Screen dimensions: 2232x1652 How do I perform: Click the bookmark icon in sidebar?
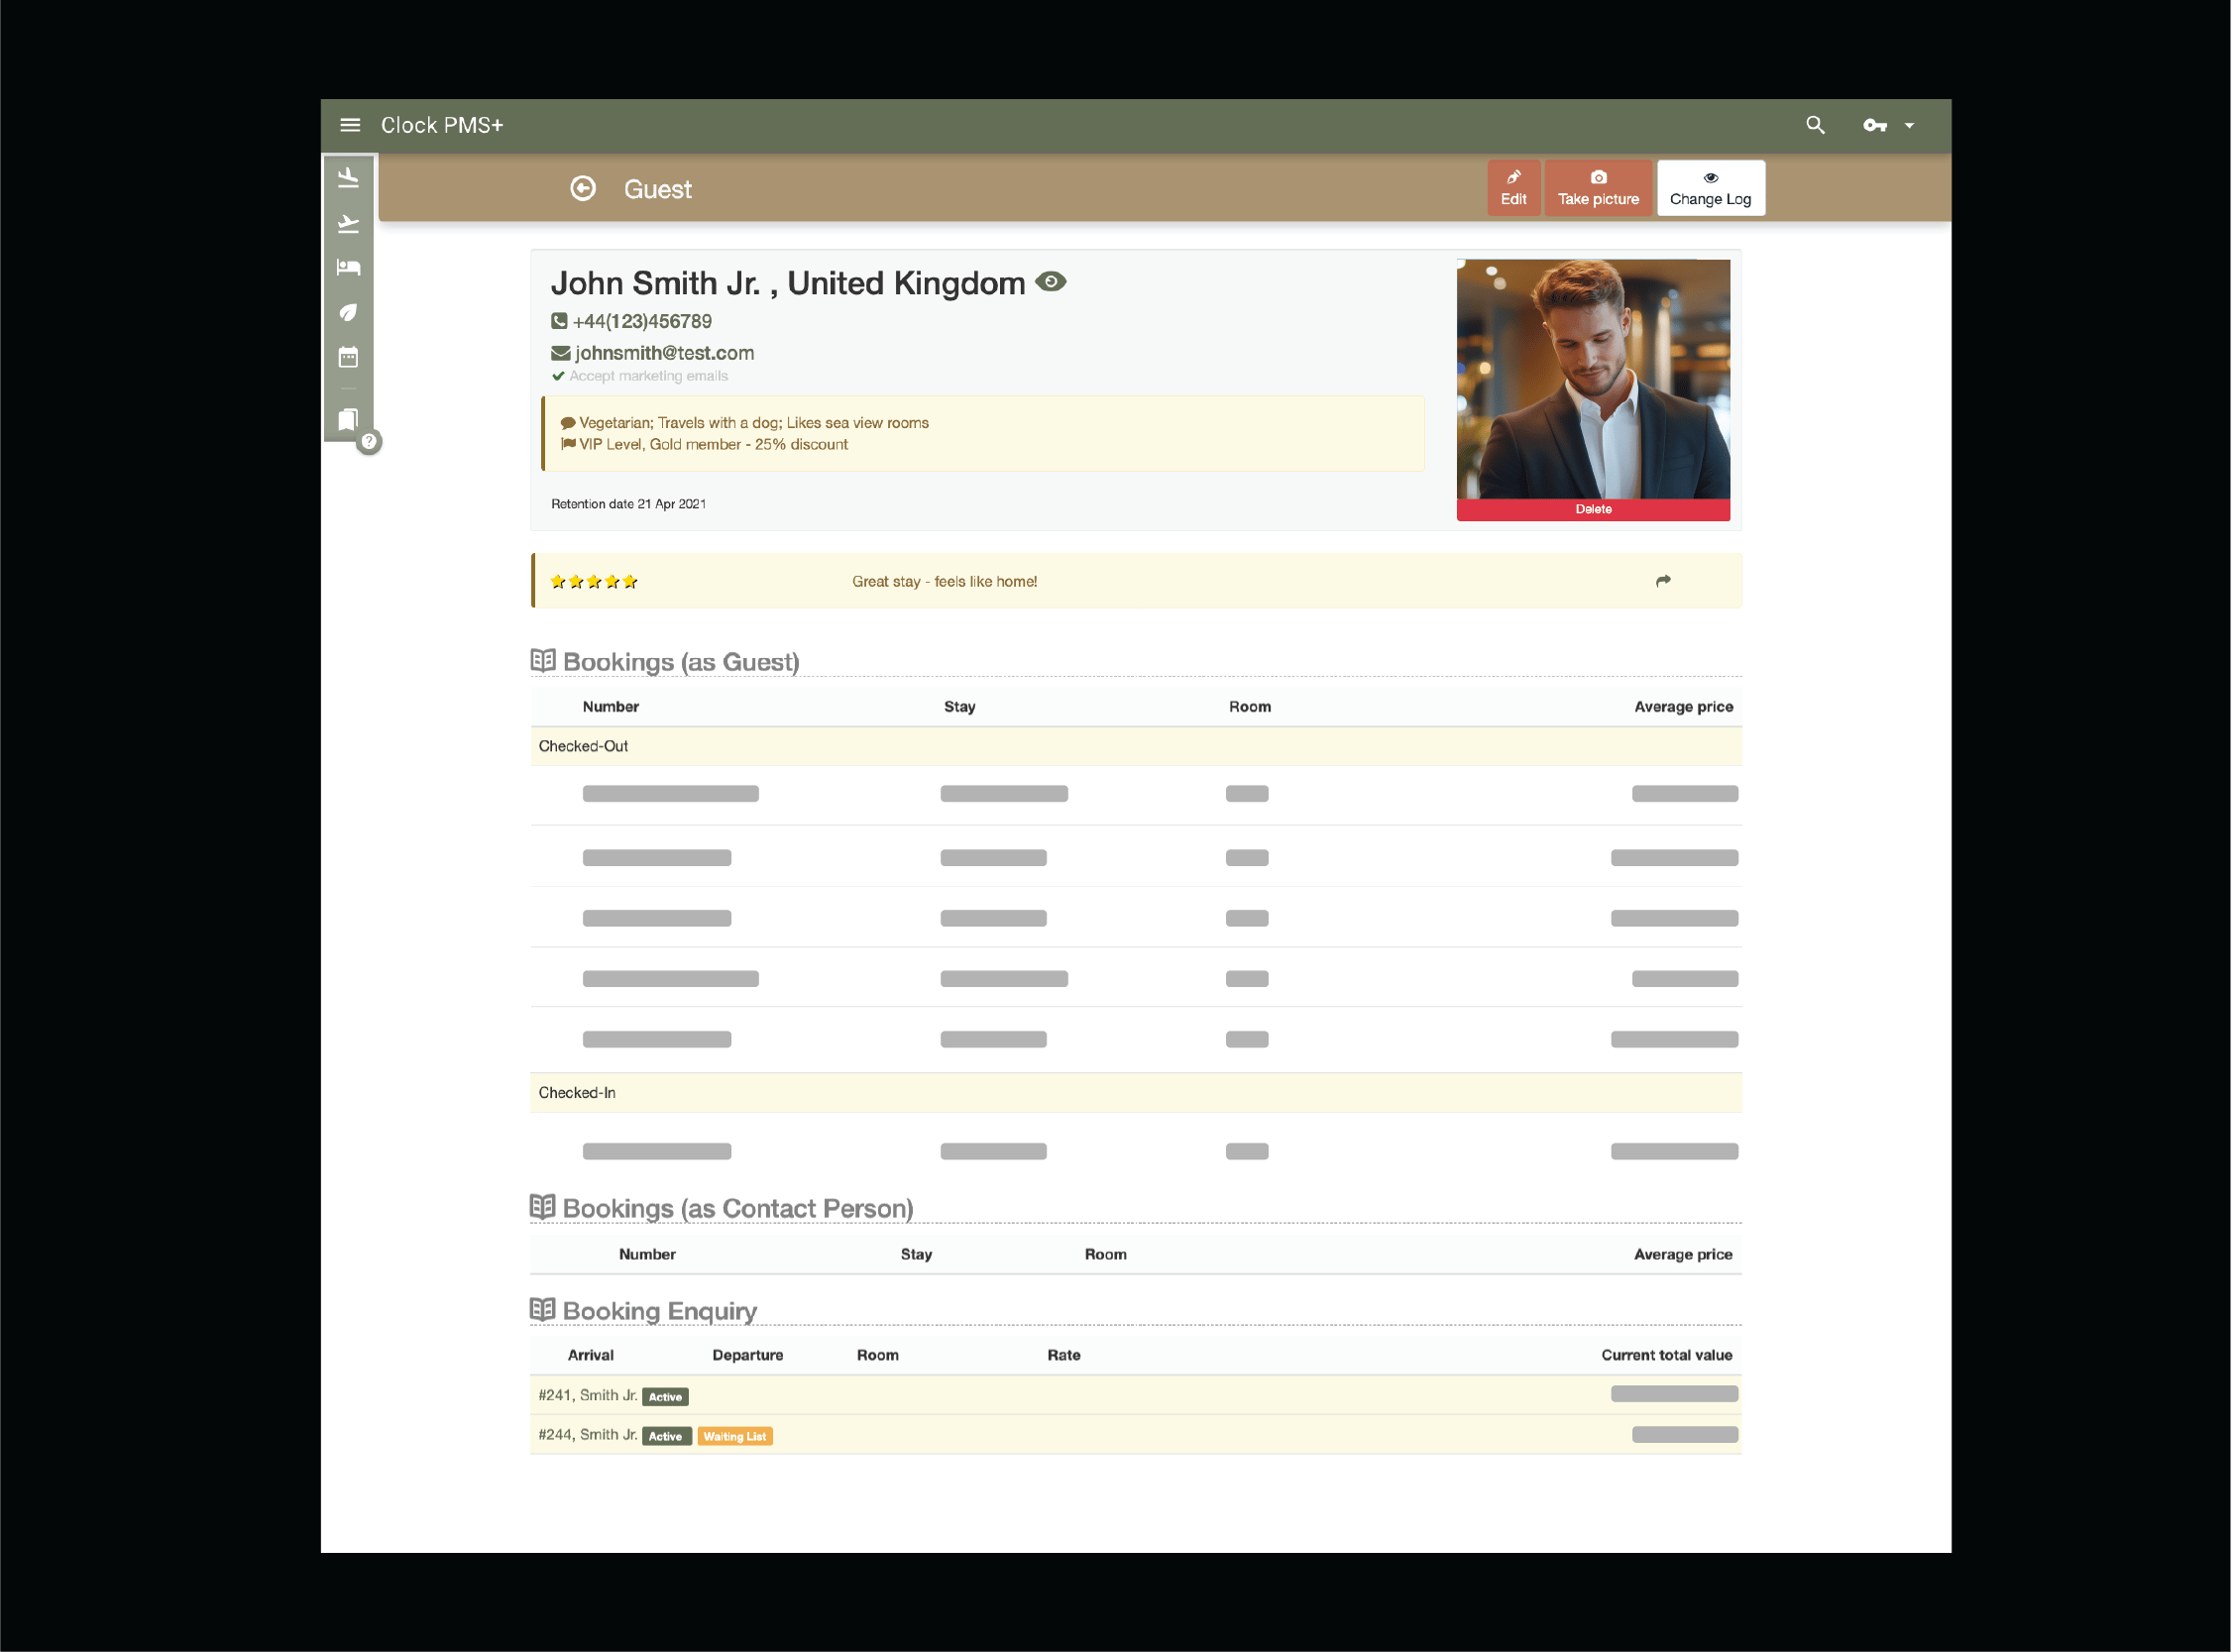[348, 418]
